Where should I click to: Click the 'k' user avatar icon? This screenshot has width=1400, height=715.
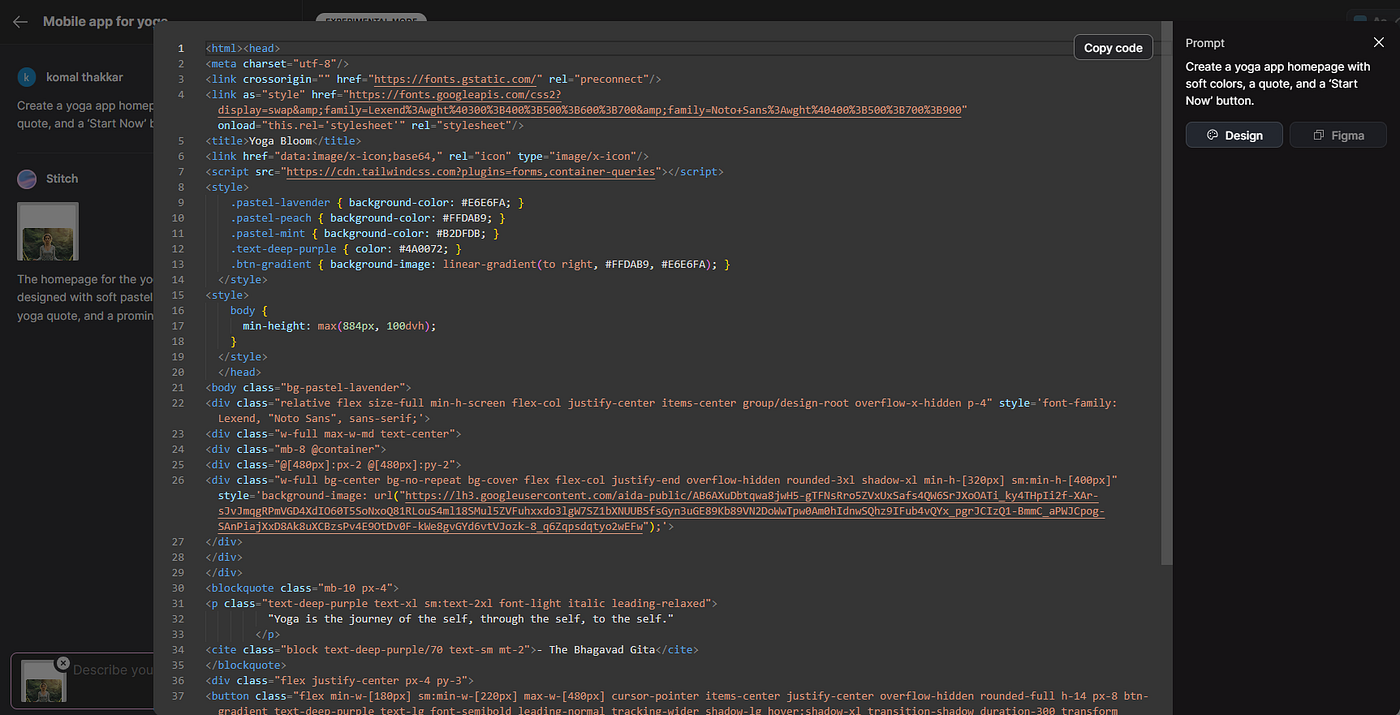point(27,77)
